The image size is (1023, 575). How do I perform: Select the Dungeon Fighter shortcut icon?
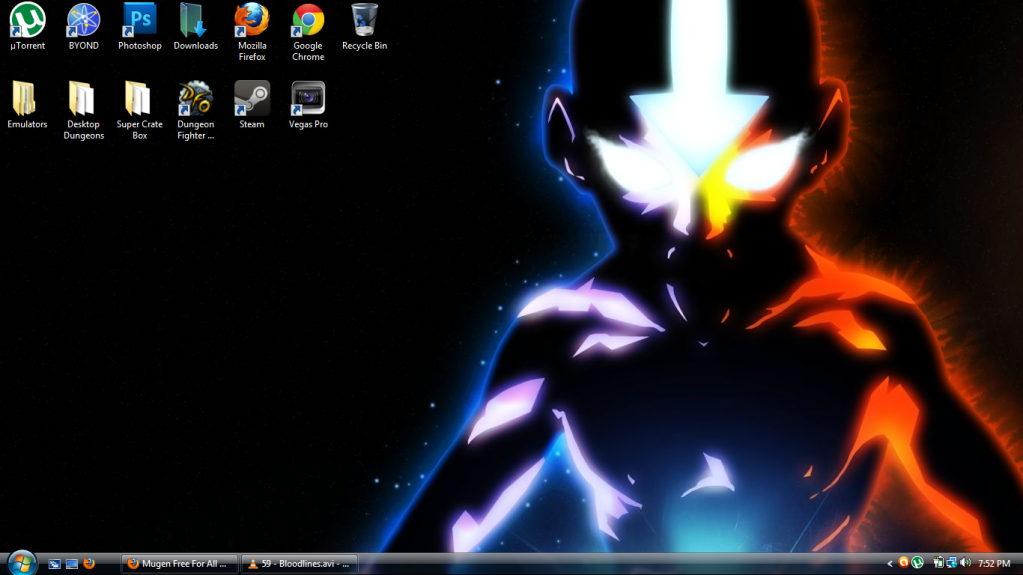click(196, 110)
